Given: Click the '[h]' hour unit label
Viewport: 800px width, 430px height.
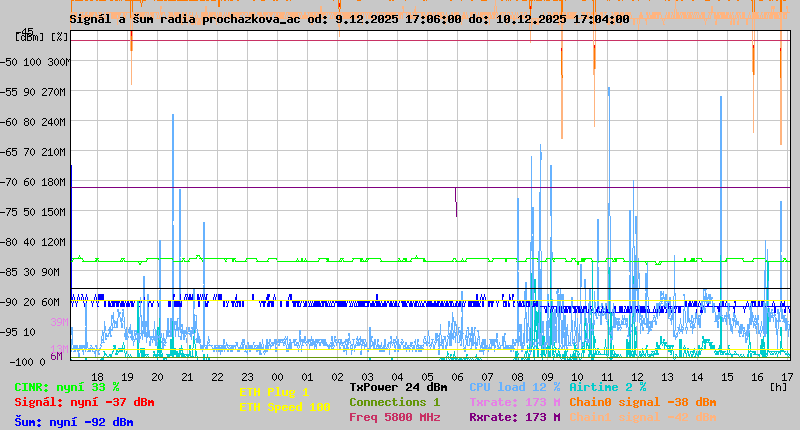Looking at the screenshot, I should pyautogui.click(x=778, y=387).
